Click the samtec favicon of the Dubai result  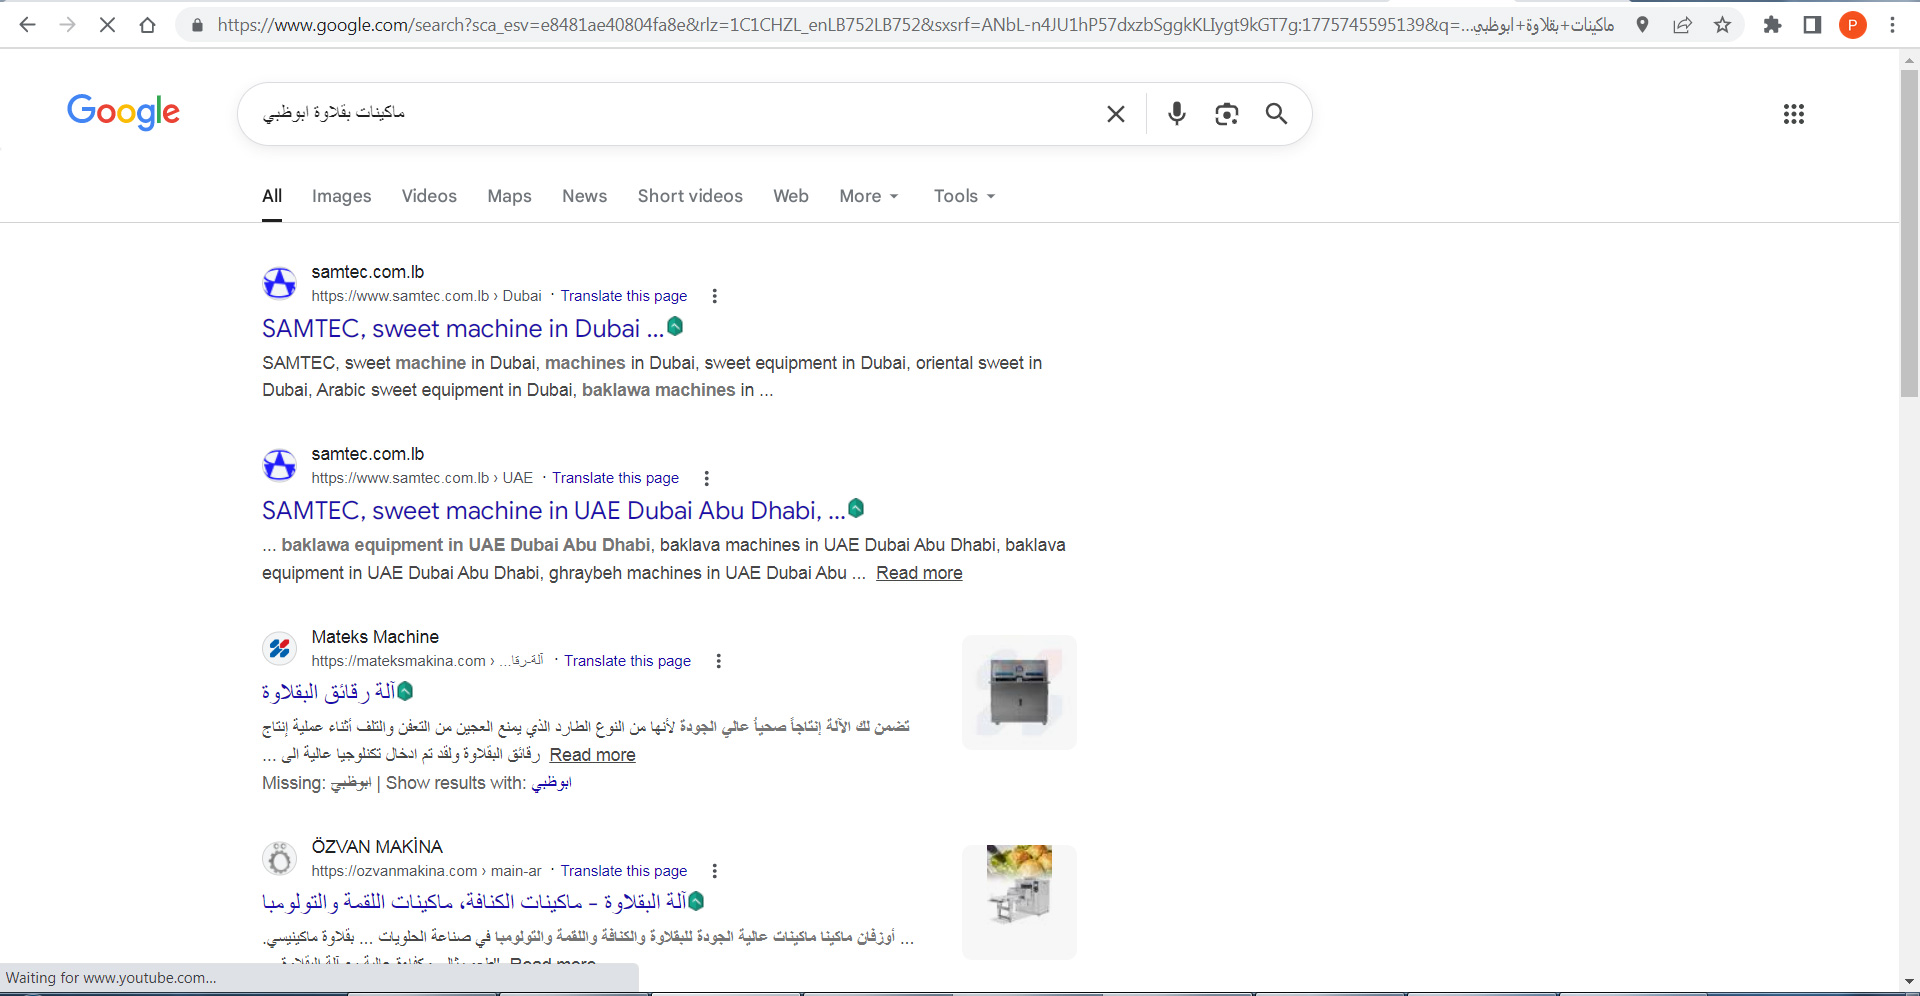click(280, 283)
